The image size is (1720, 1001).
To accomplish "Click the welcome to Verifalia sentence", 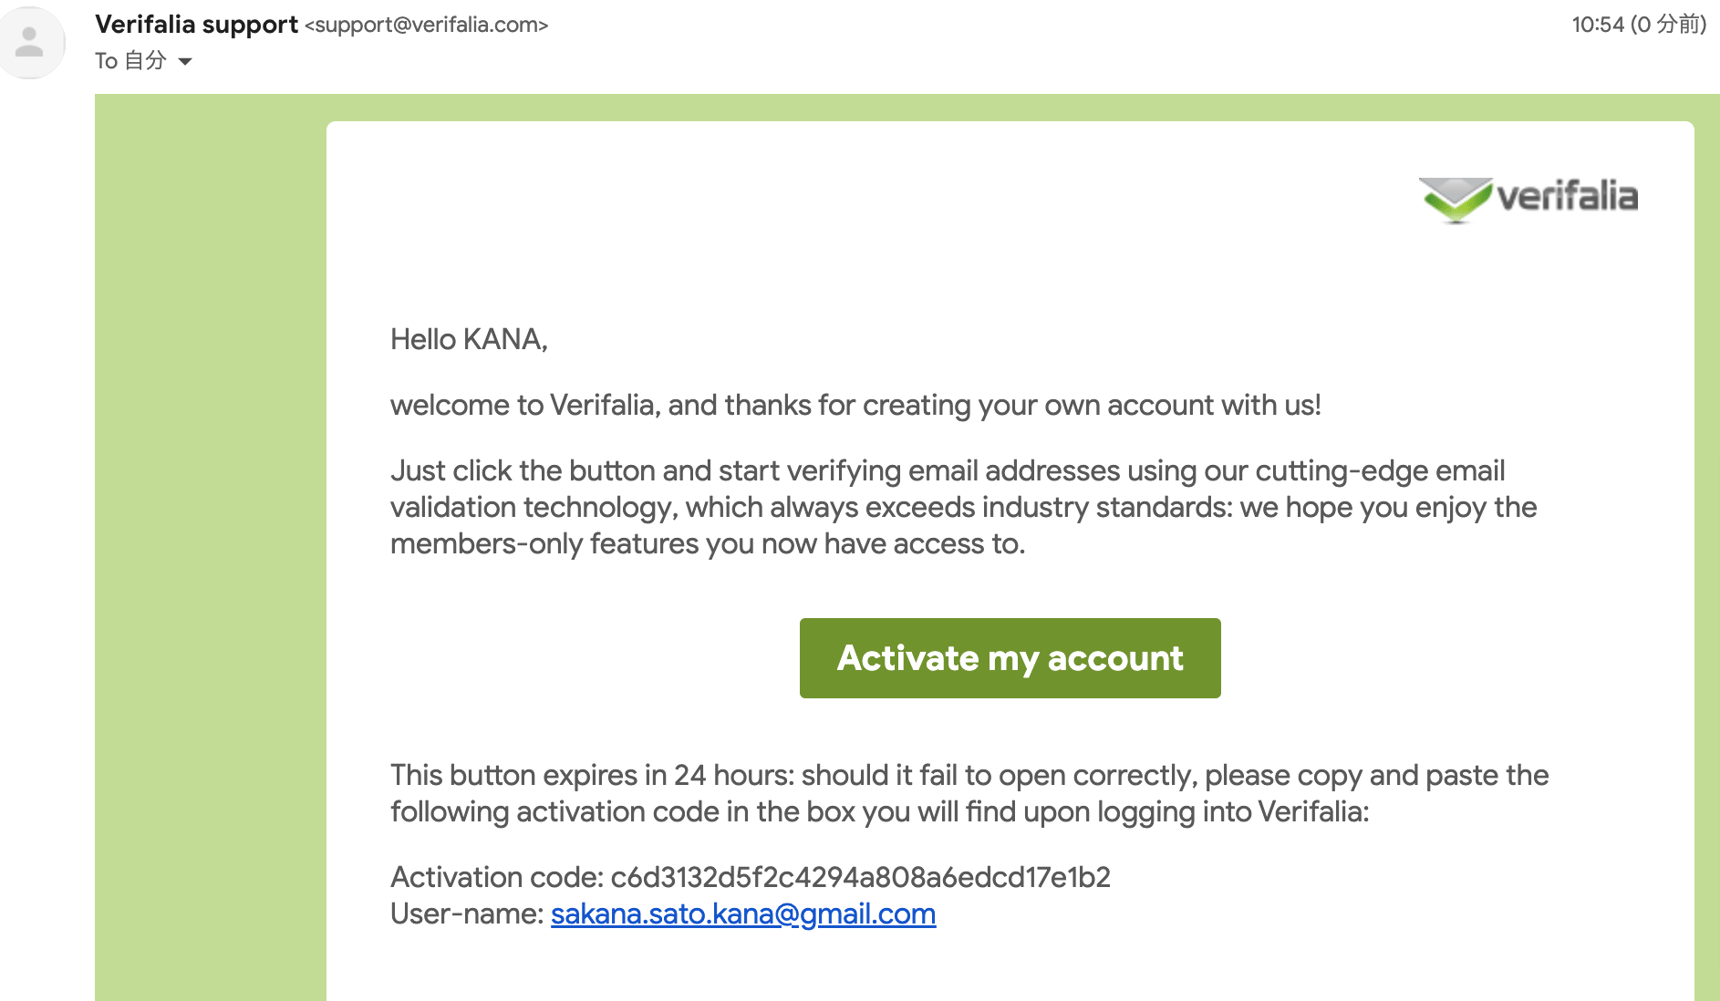I will click(855, 405).
